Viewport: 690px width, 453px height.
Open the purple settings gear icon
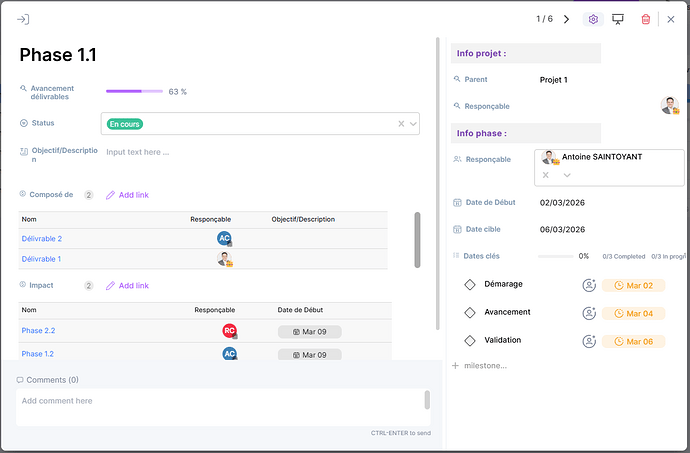(593, 19)
